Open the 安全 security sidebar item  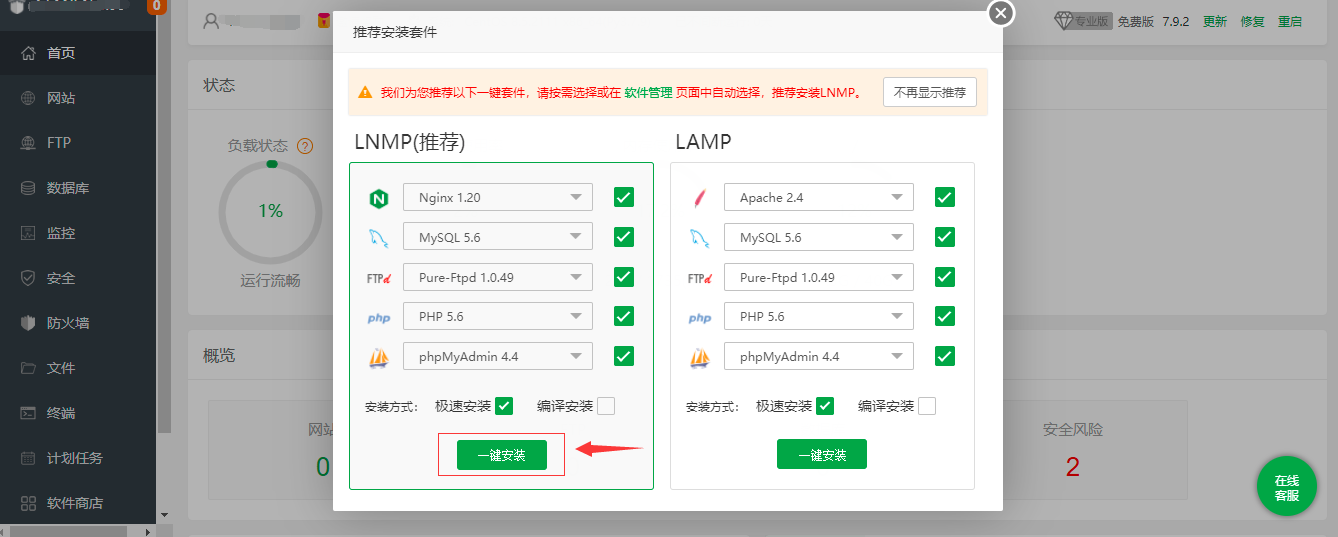click(78, 278)
